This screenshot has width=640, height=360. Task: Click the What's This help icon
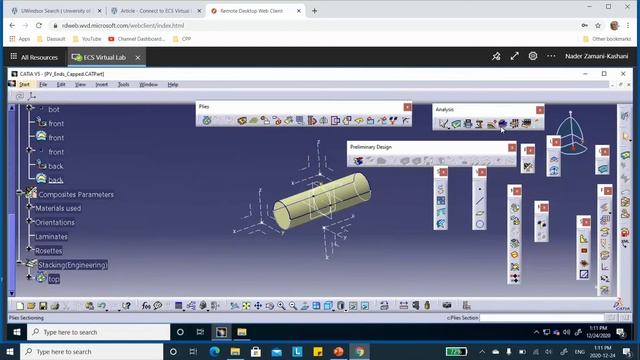point(126,306)
